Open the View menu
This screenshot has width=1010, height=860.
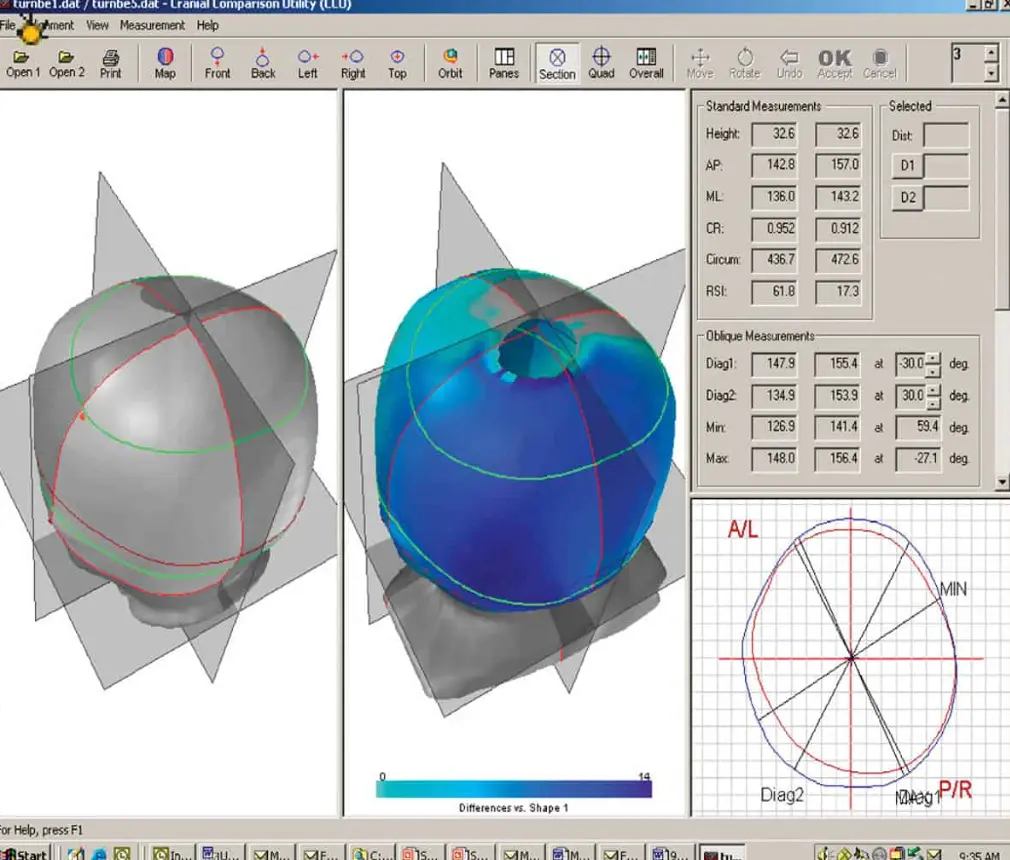(97, 25)
